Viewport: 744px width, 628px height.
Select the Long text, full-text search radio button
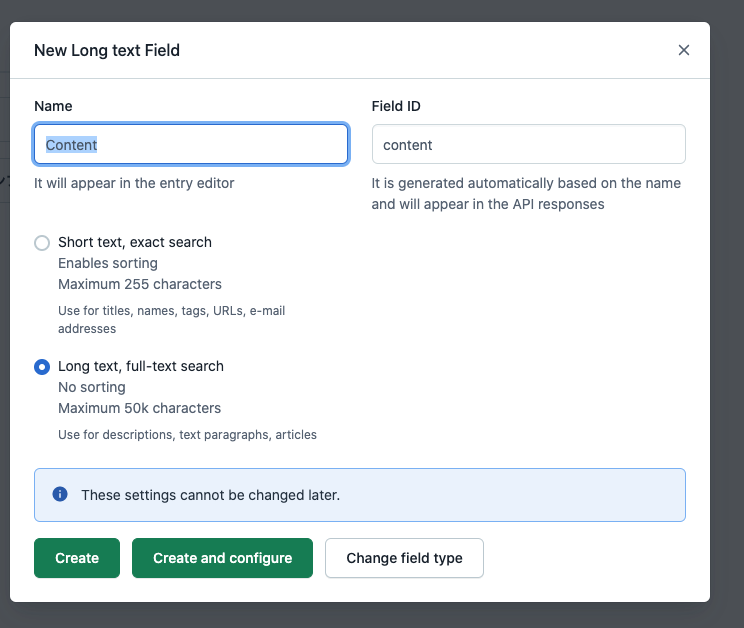point(42,367)
